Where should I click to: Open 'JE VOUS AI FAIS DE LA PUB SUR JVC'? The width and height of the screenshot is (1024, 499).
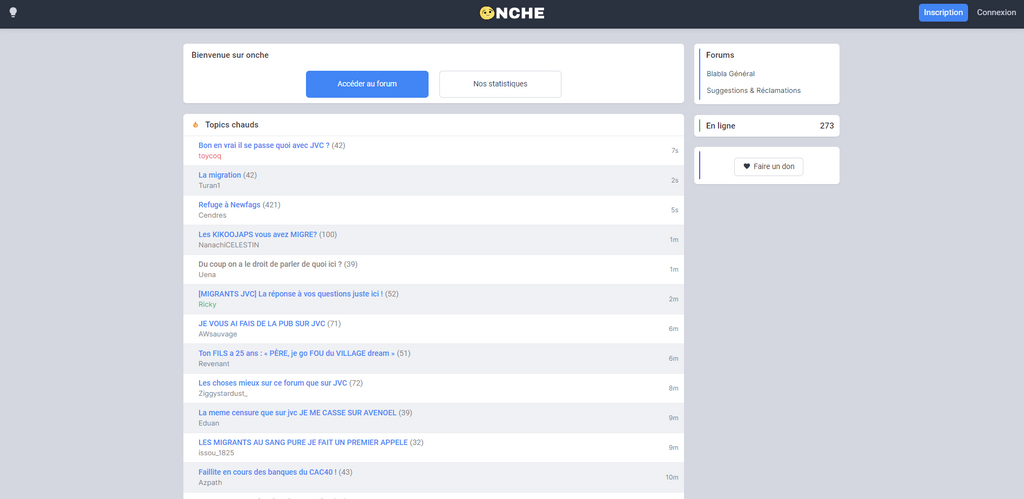262,323
